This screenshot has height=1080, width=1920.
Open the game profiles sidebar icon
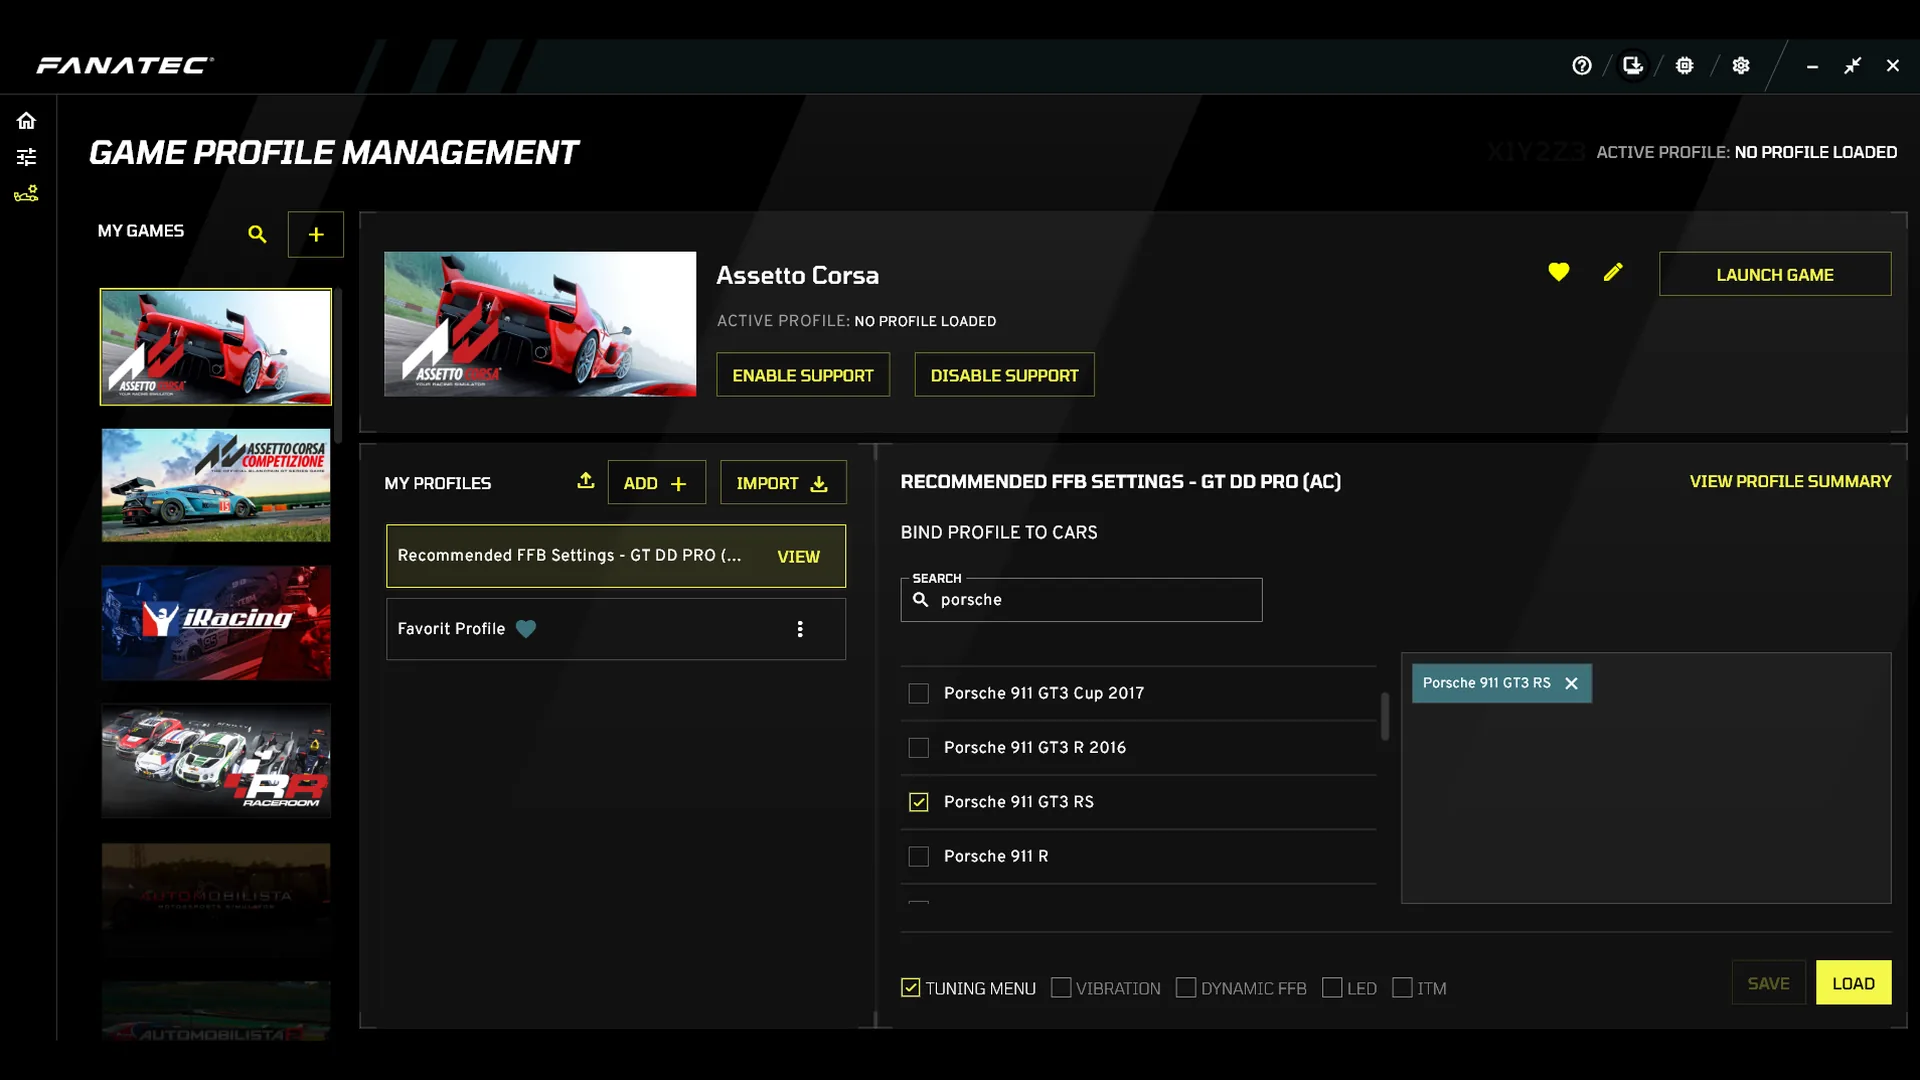coord(26,193)
